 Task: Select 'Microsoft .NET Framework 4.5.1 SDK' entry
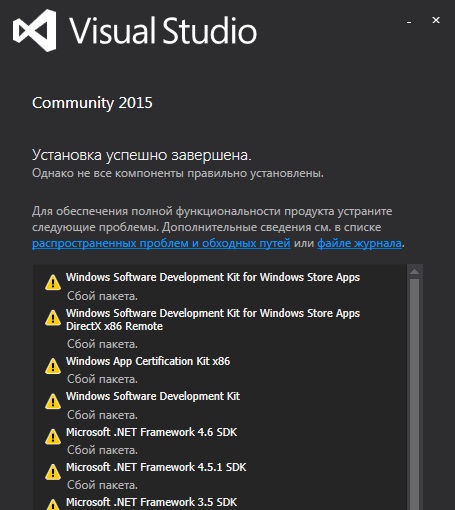pos(156,467)
